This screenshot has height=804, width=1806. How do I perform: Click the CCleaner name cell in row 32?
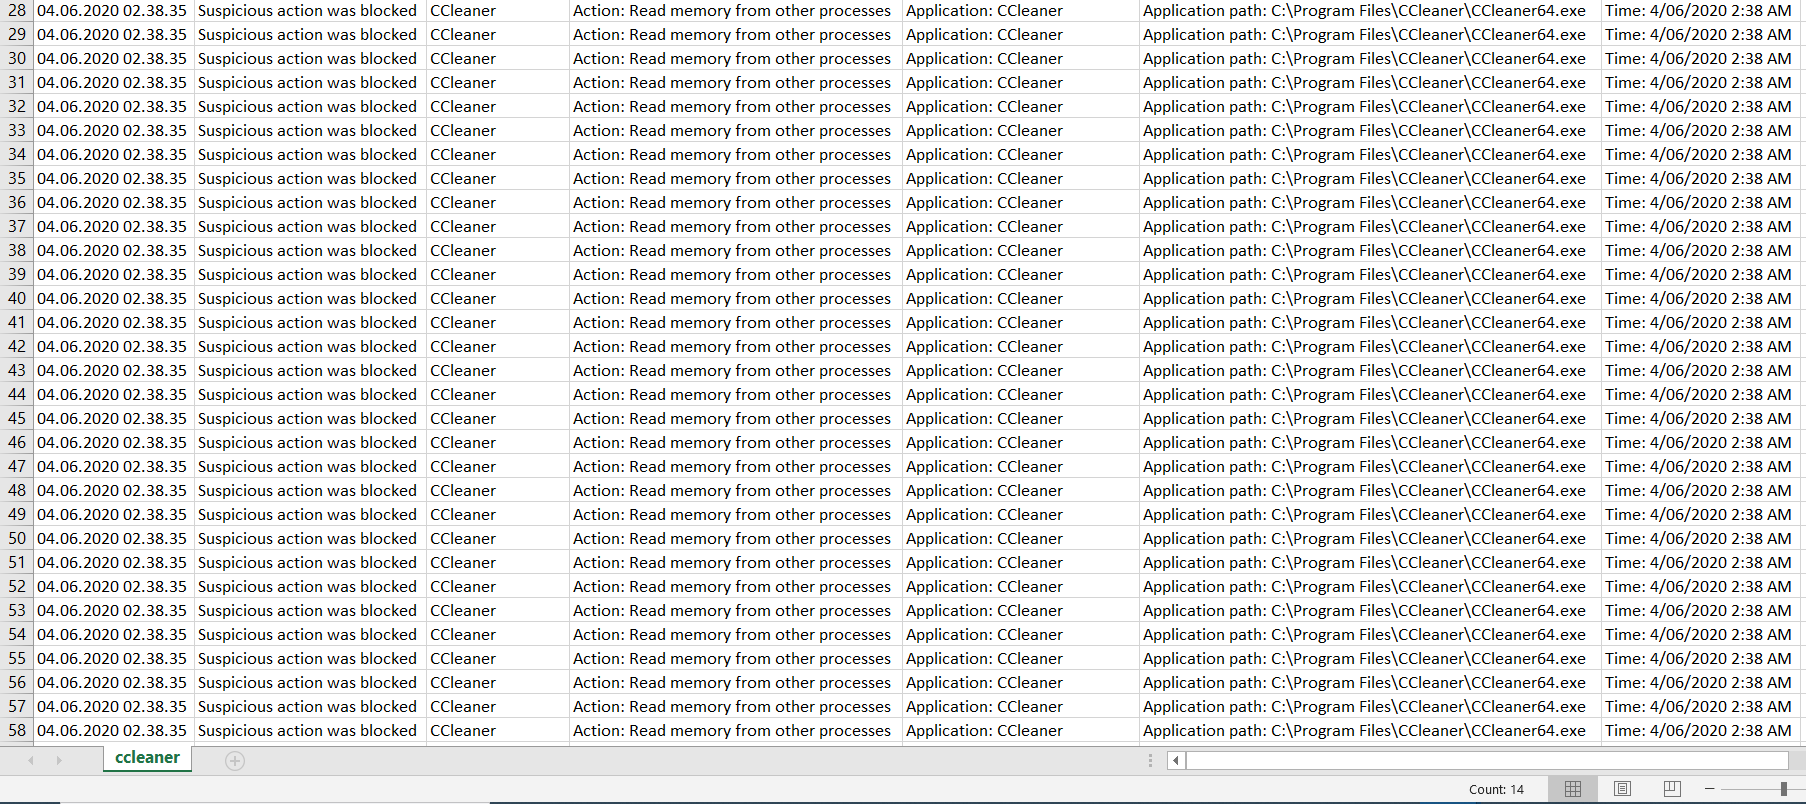click(498, 106)
